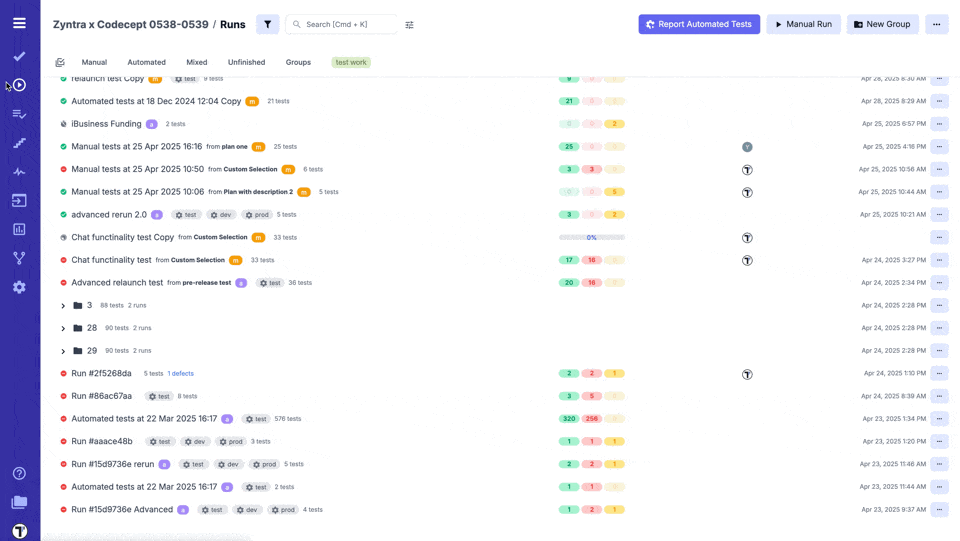This screenshot has width=960, height=541.
Task: Switch to the Automated tab
Action: [x=146, y=62]
